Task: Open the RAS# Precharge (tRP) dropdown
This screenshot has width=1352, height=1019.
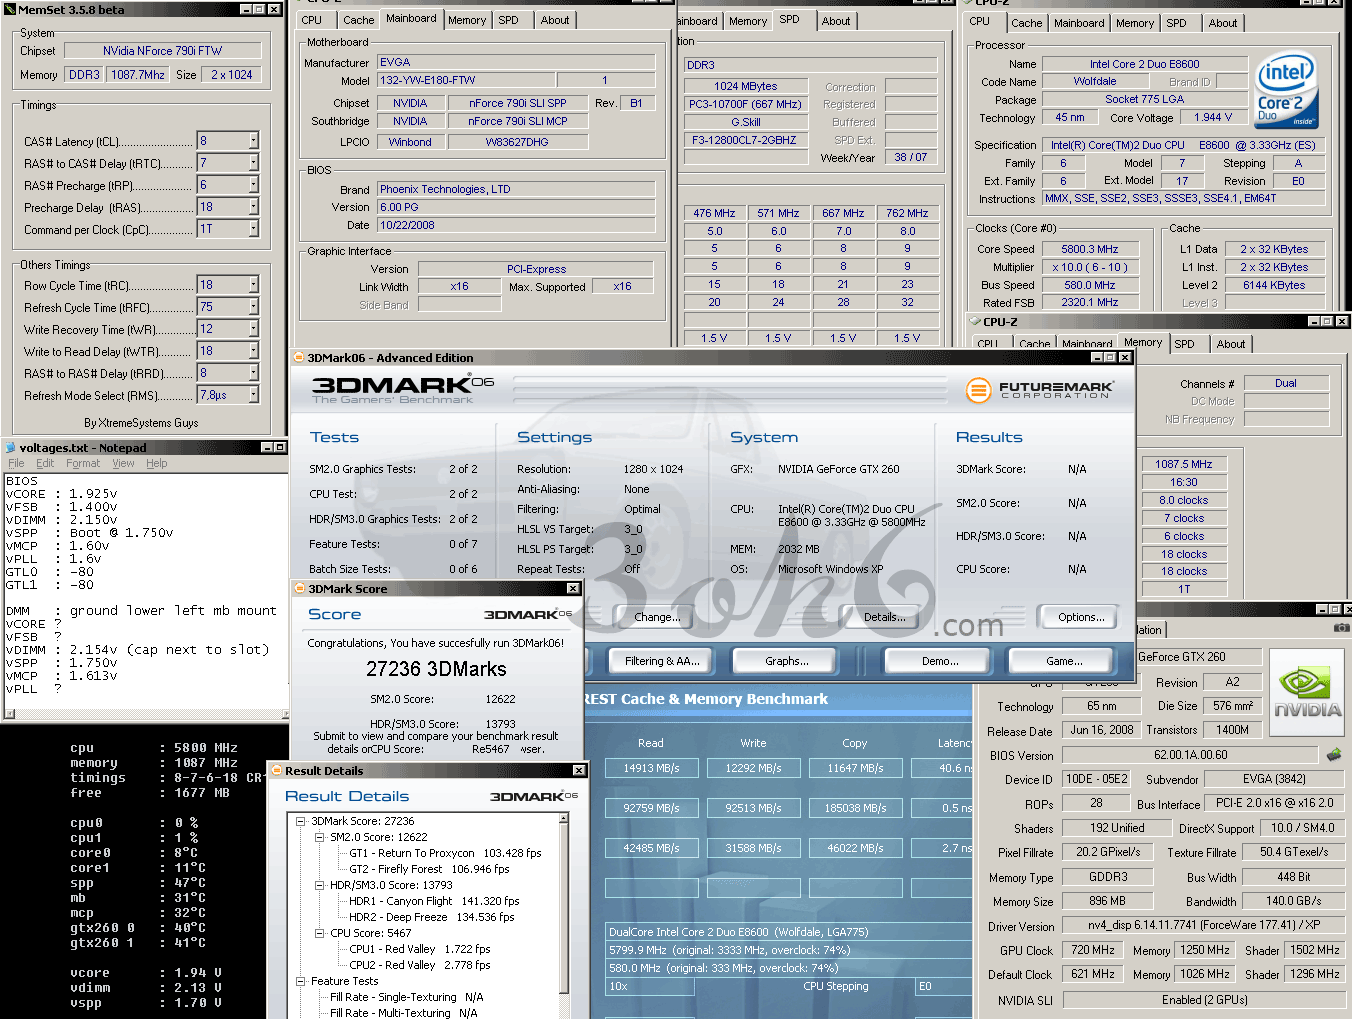Action: pos(253,185)
